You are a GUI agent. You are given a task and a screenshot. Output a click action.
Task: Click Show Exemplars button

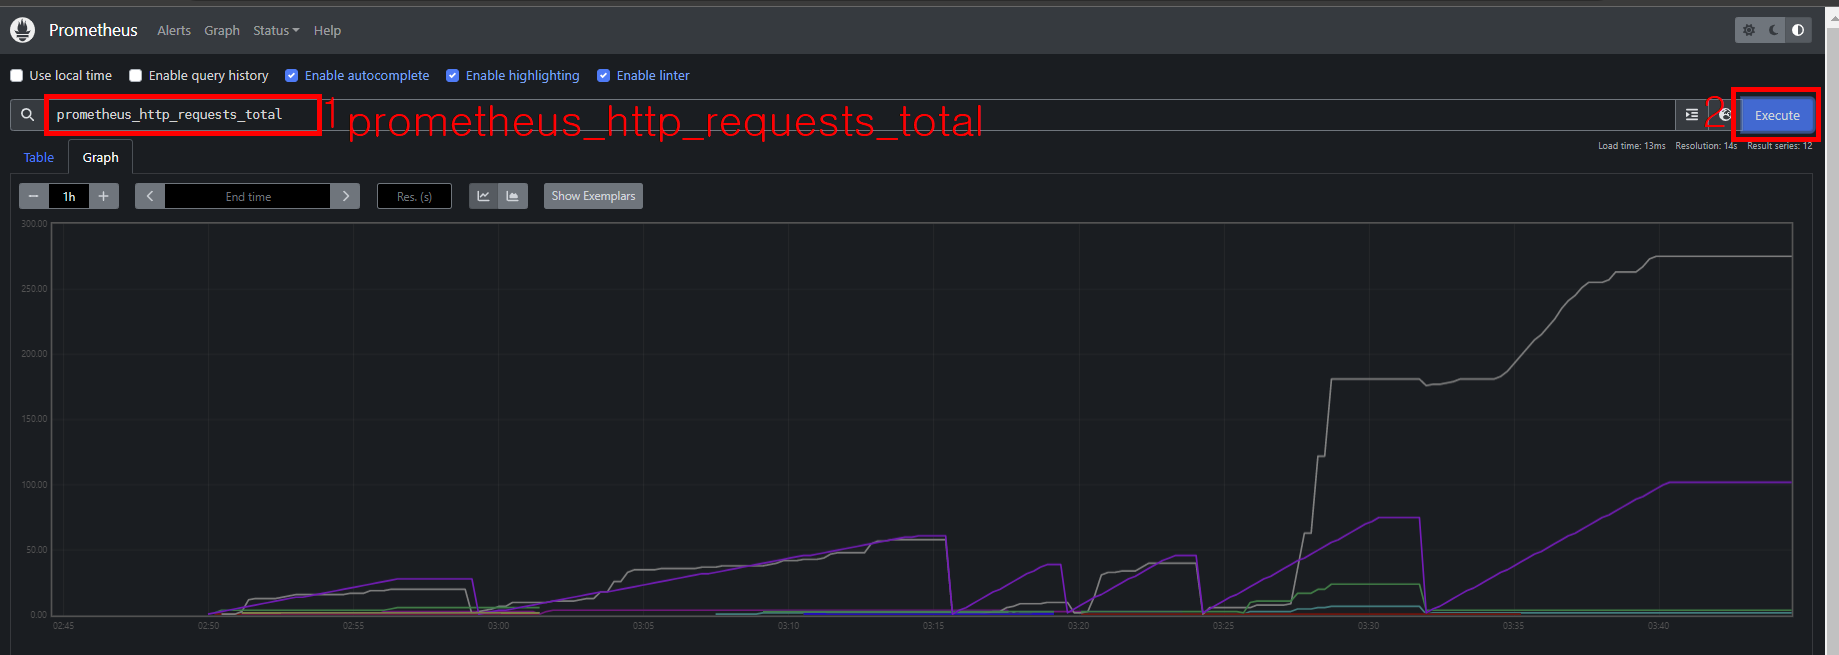(x=593, y=196)
